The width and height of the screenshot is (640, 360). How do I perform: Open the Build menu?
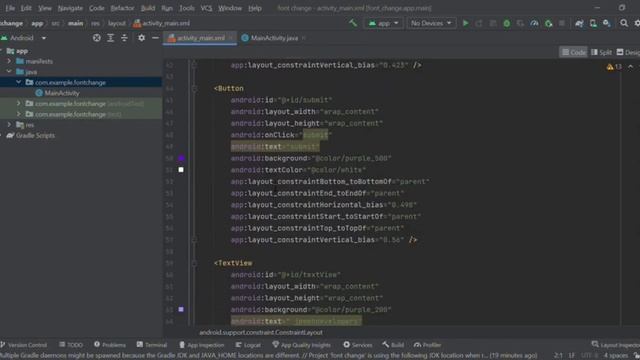coord(148,8)
